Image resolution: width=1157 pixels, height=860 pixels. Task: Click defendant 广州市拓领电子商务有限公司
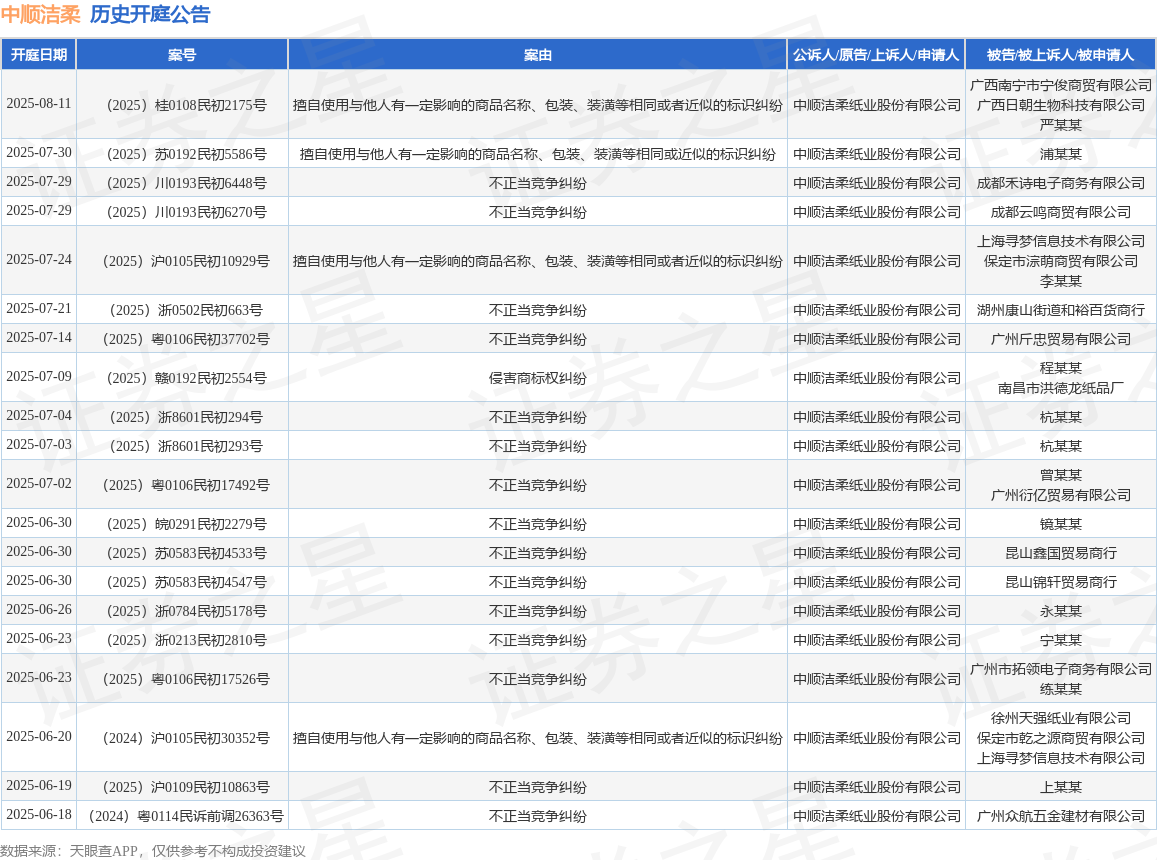1060,669
